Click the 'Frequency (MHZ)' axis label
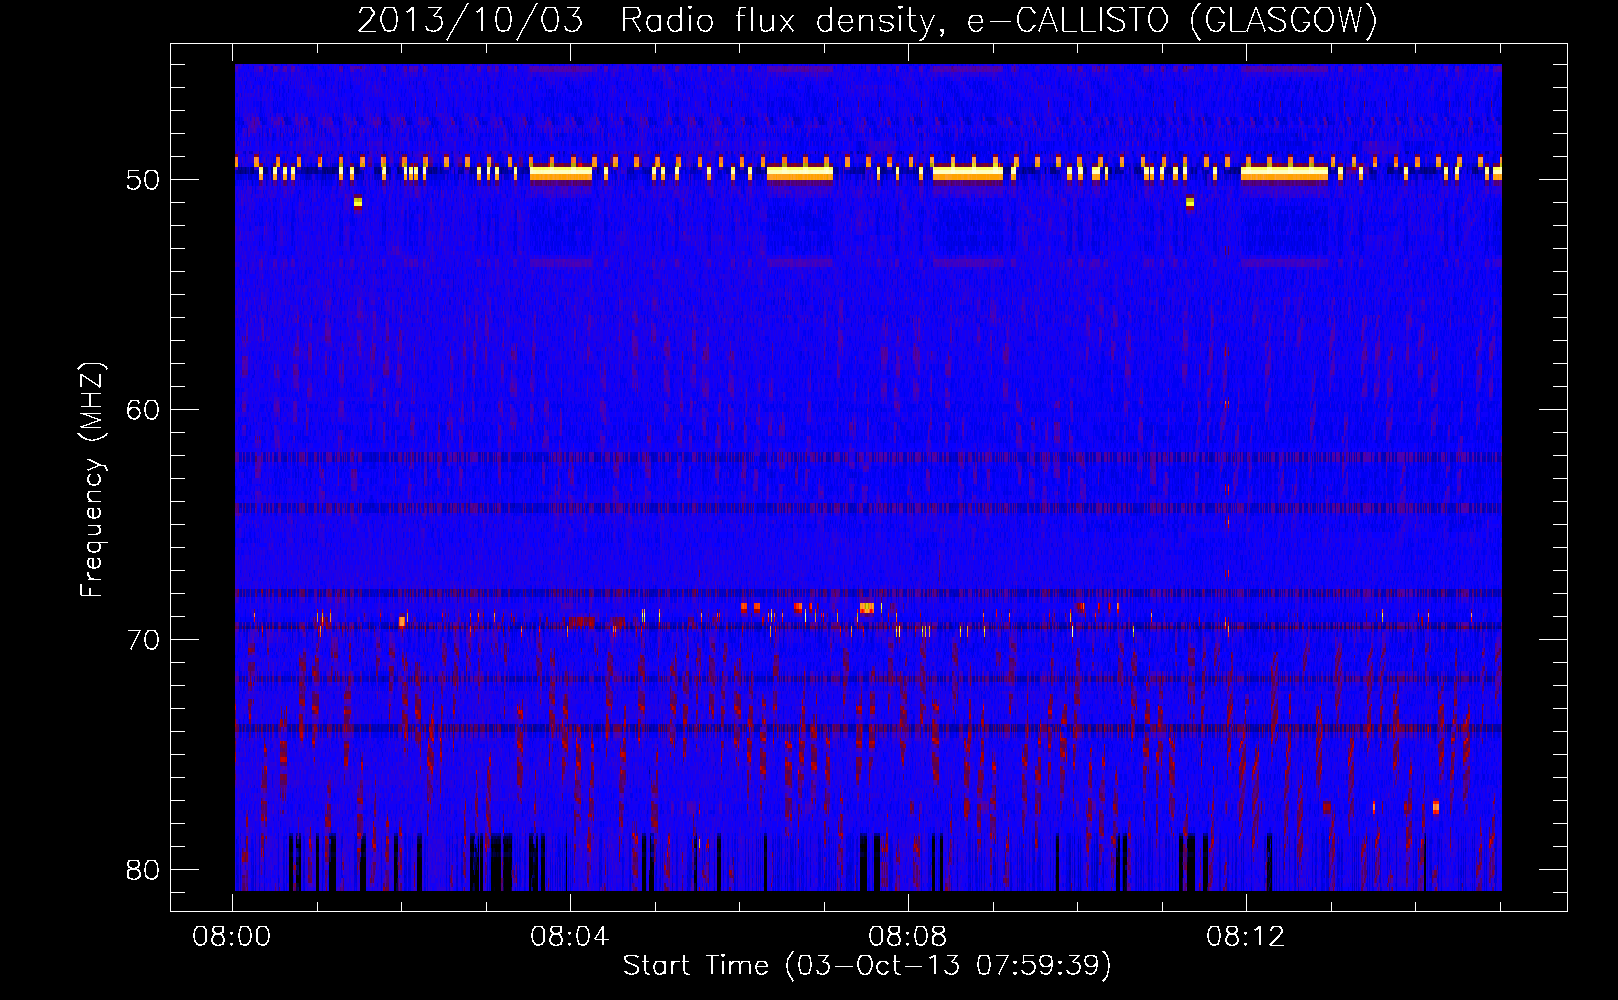The image size is (1618, 1000). [x=92, y=480]
